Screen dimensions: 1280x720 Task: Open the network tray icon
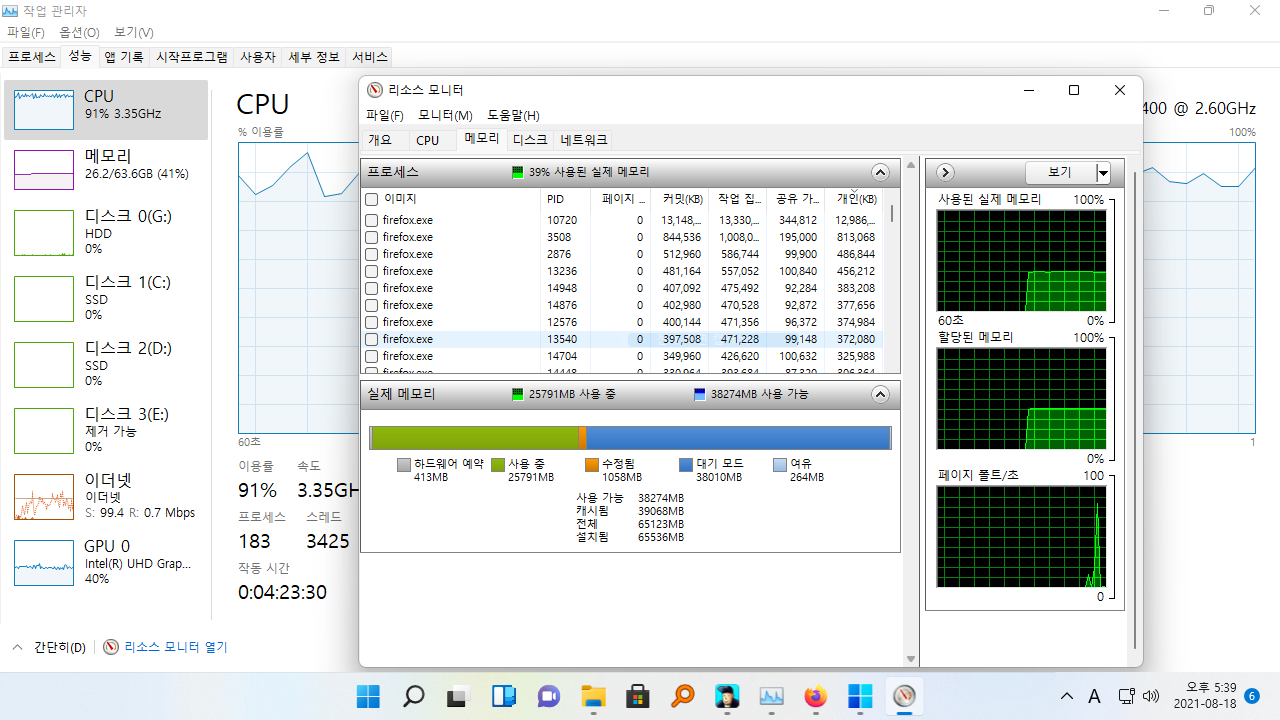[1126, 696]
